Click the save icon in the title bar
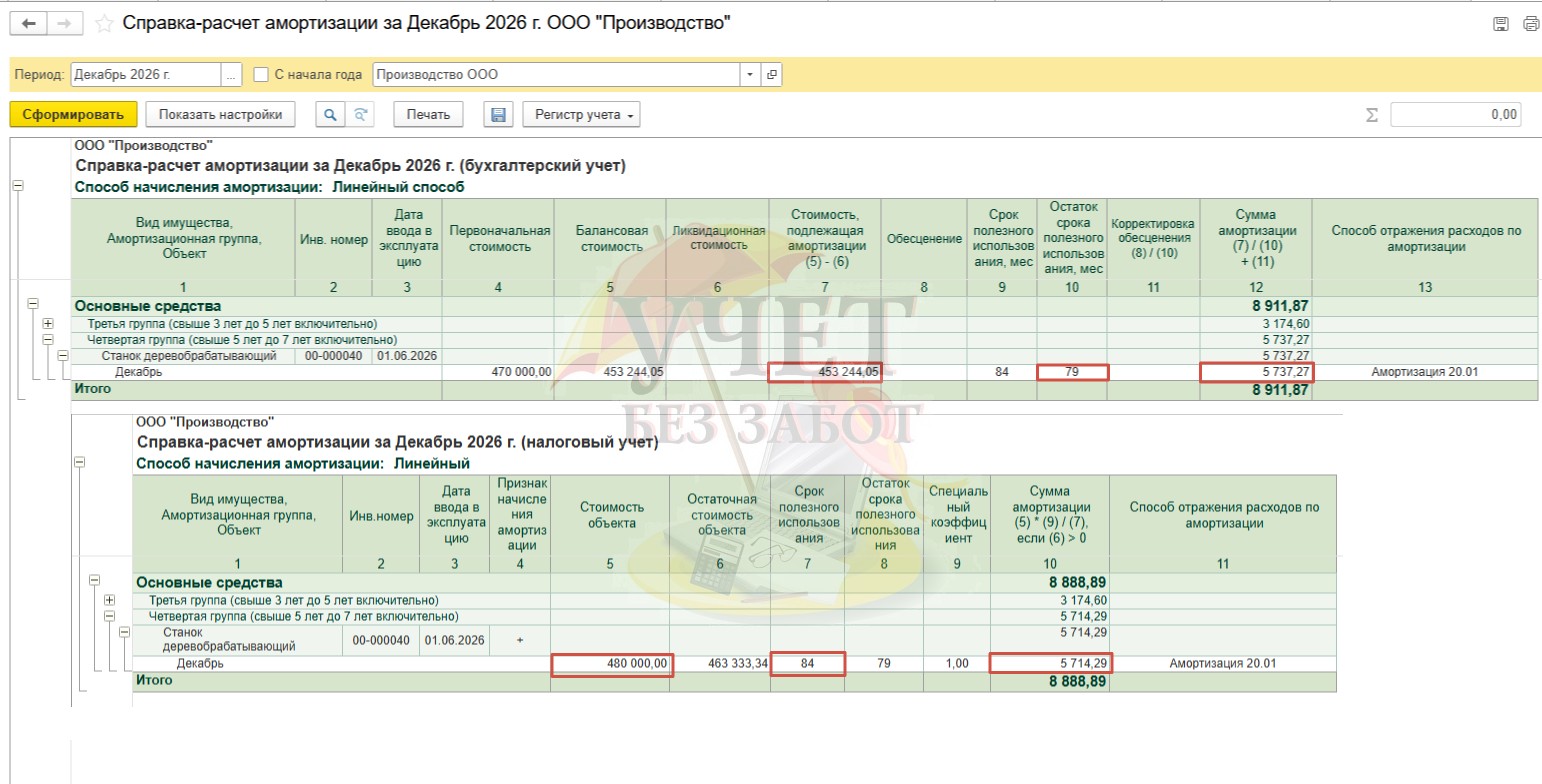1542x784 pixels. (x=1500, y=24)
